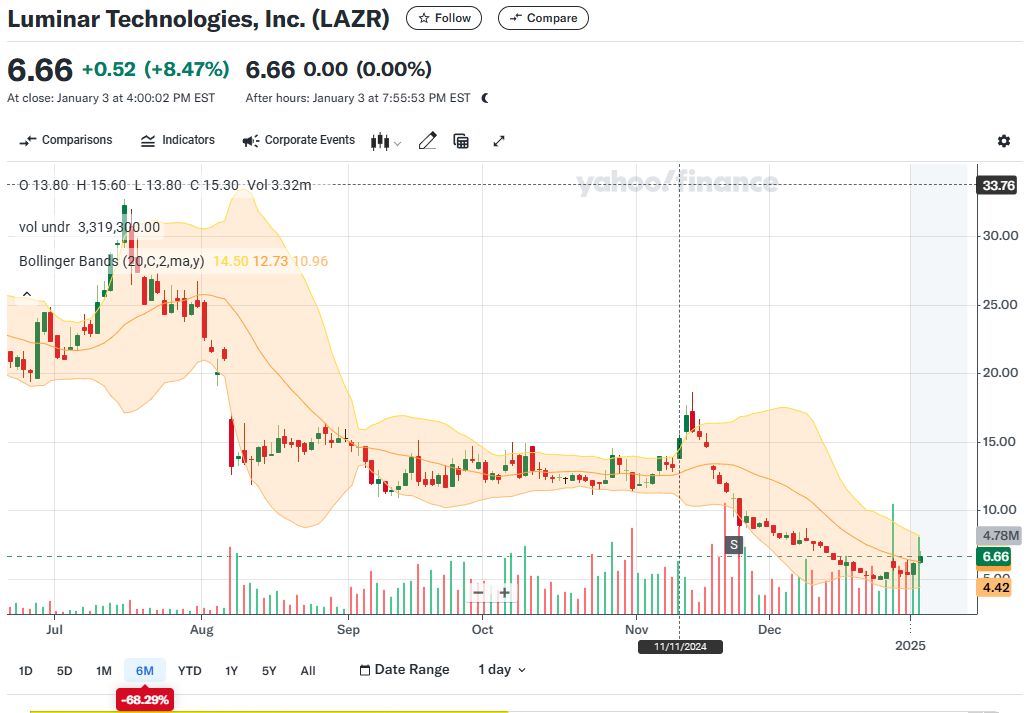Click the 6.66 current price tag
This screenshot has width=1036, height=713.
(995, 556)
